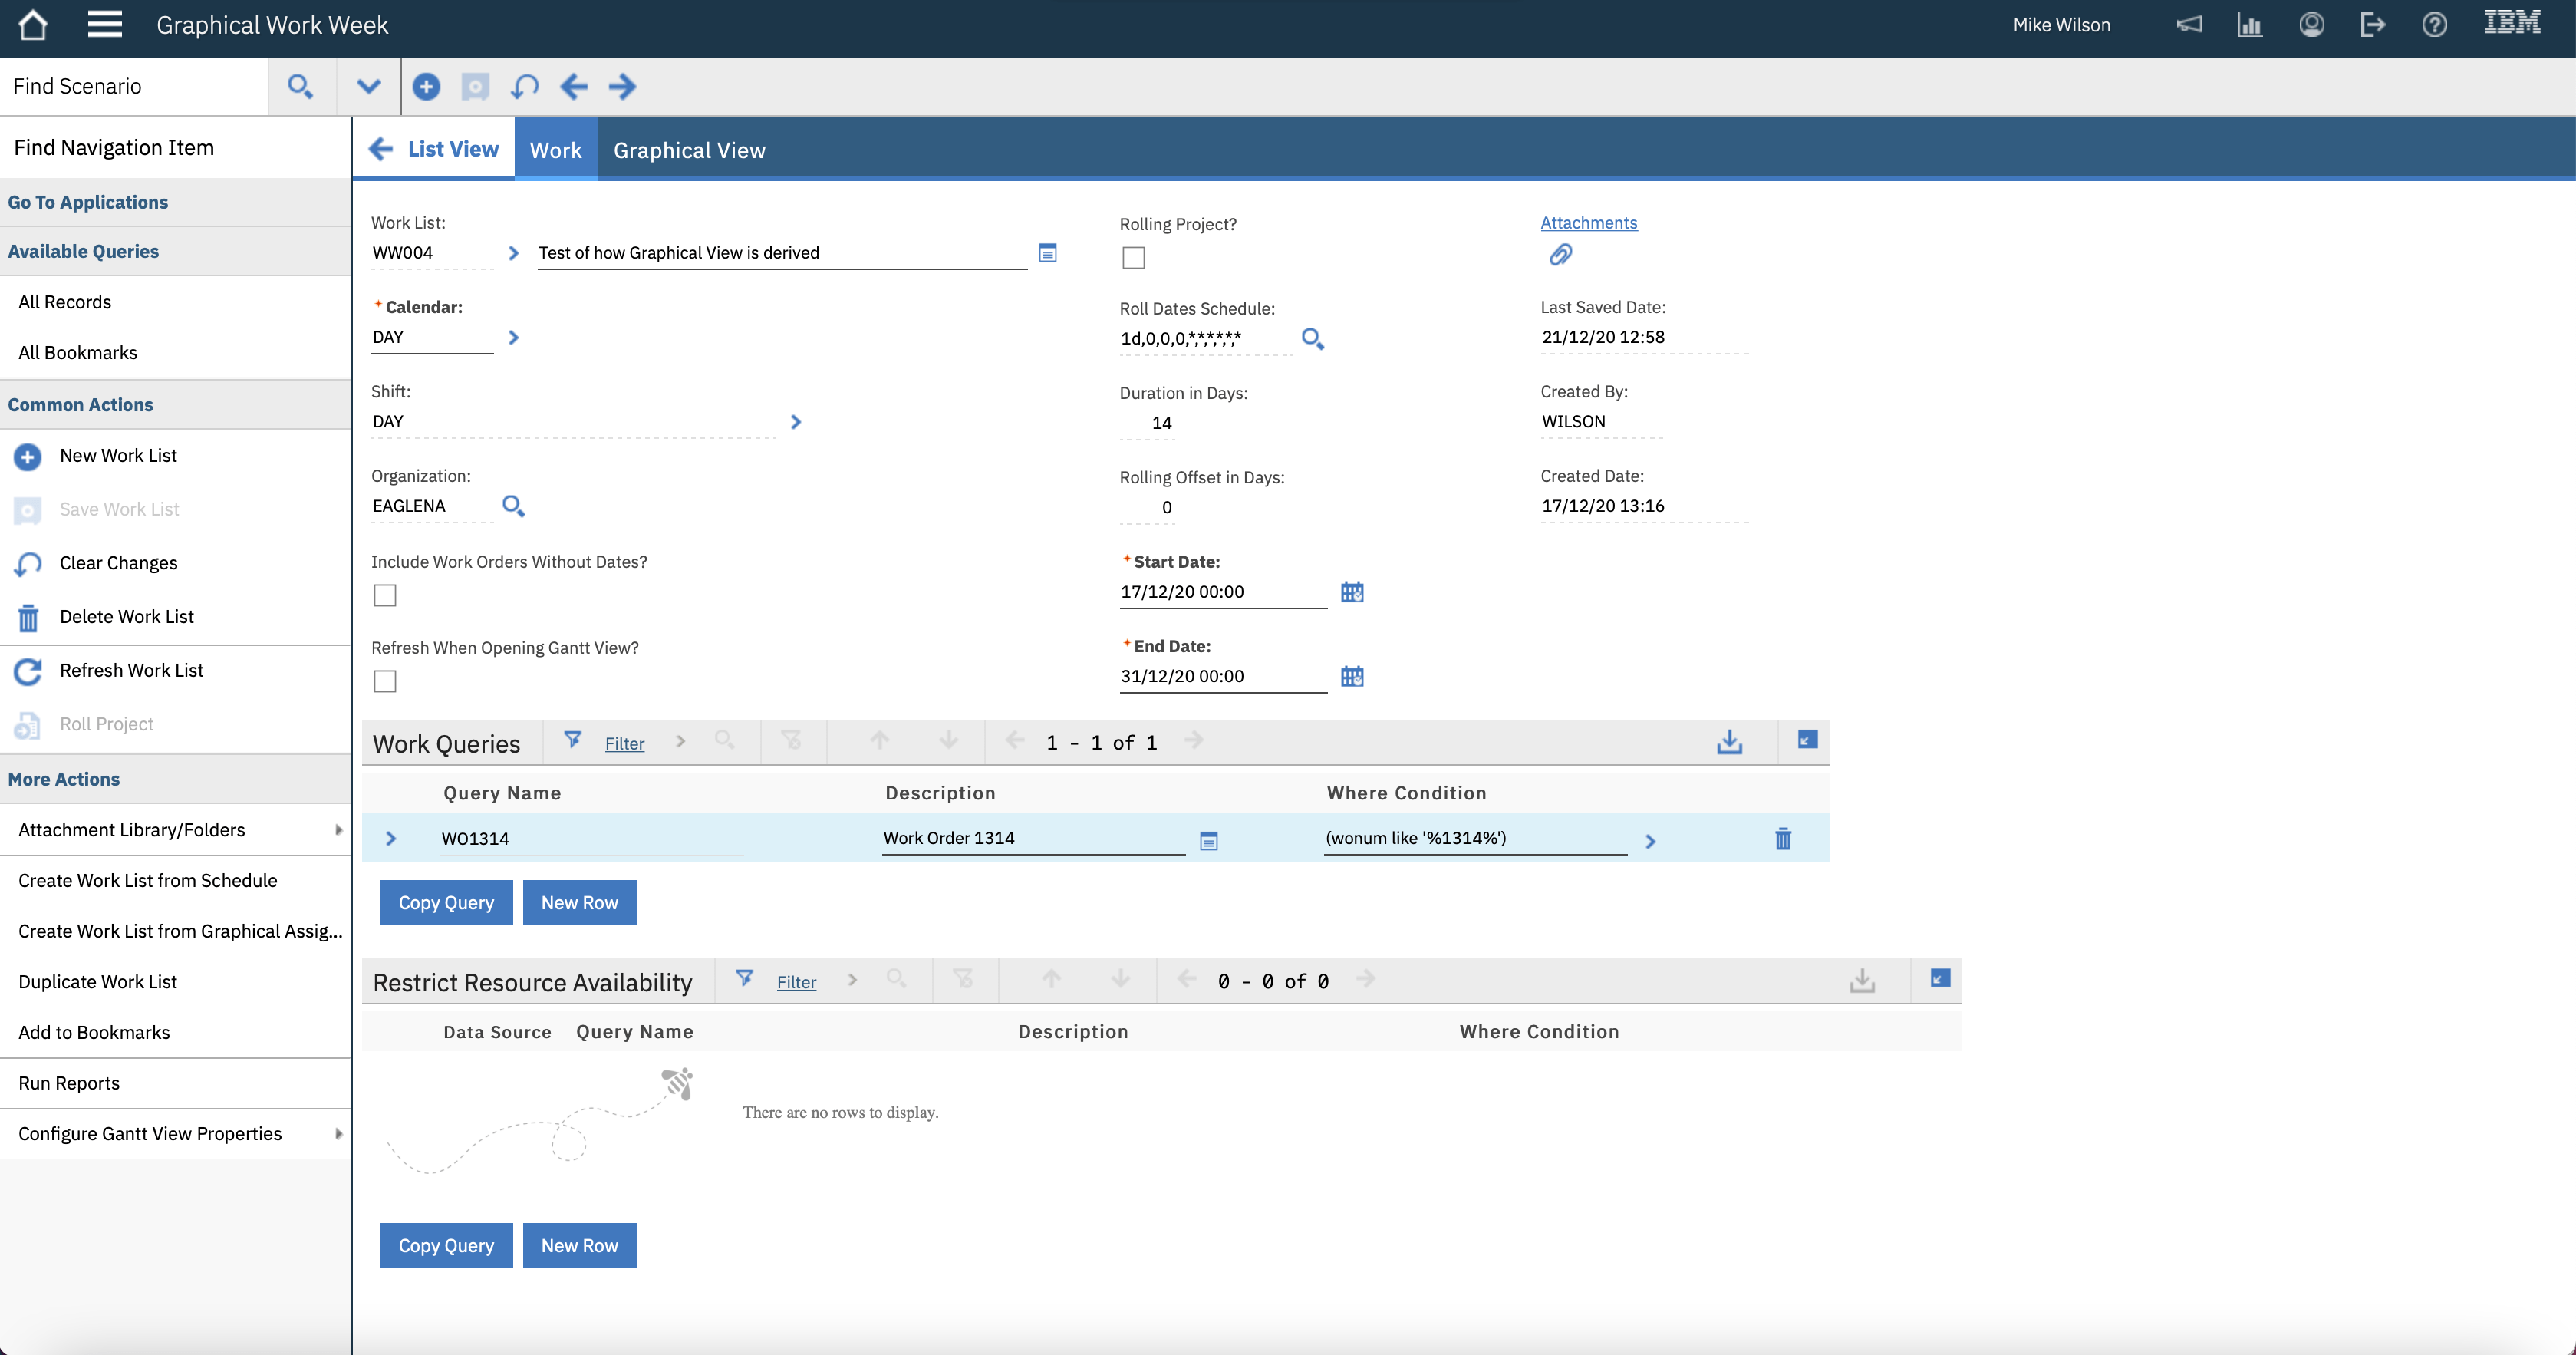Open the Attachments link
The image size is (2576, 1355).
1589,222
